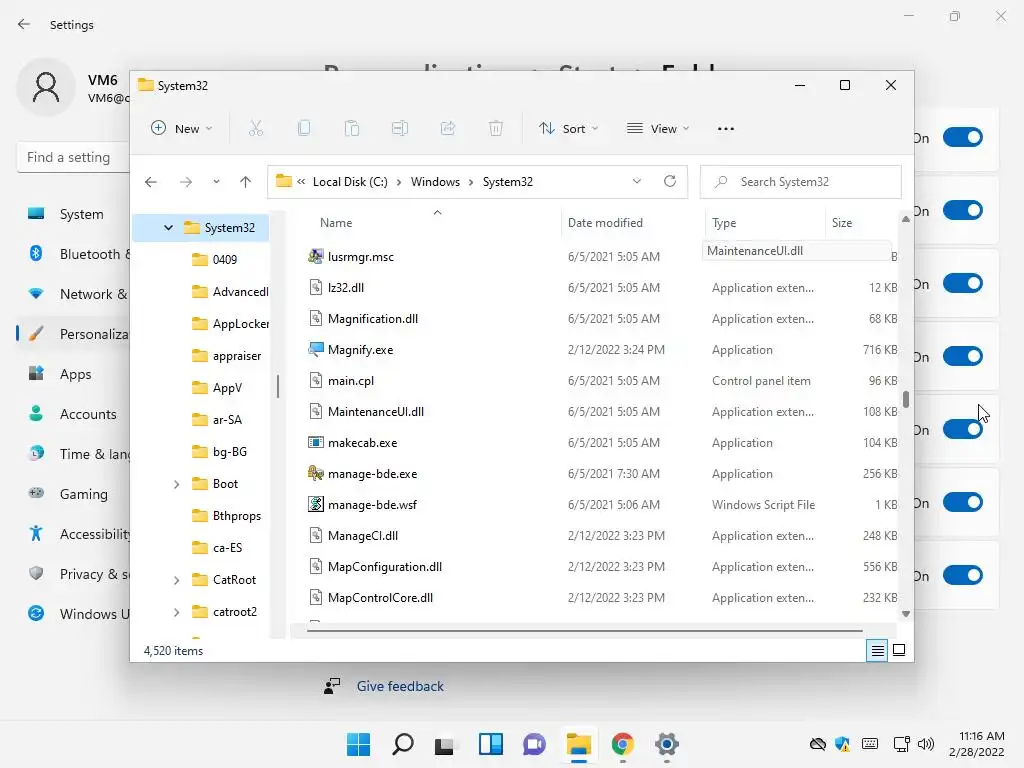
Task: Click the Settings back arrow
Action: (24, 24)
